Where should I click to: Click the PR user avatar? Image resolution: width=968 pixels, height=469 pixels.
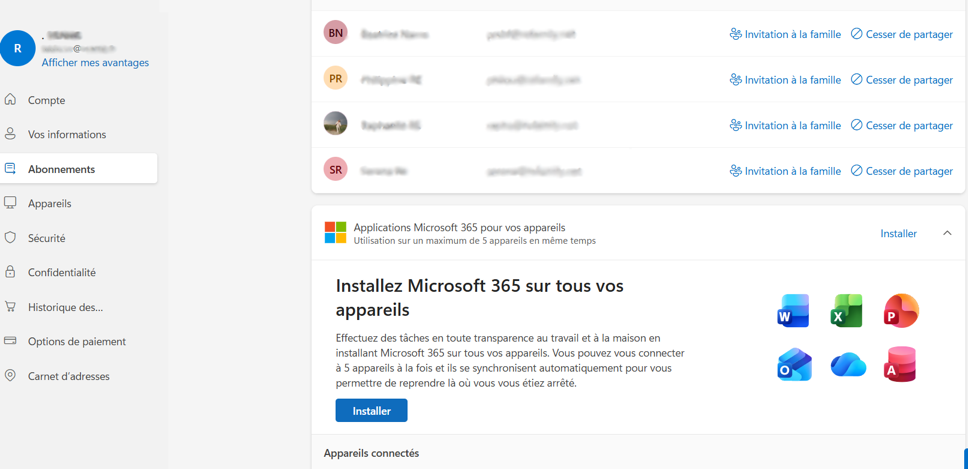[x=335, y=78]
